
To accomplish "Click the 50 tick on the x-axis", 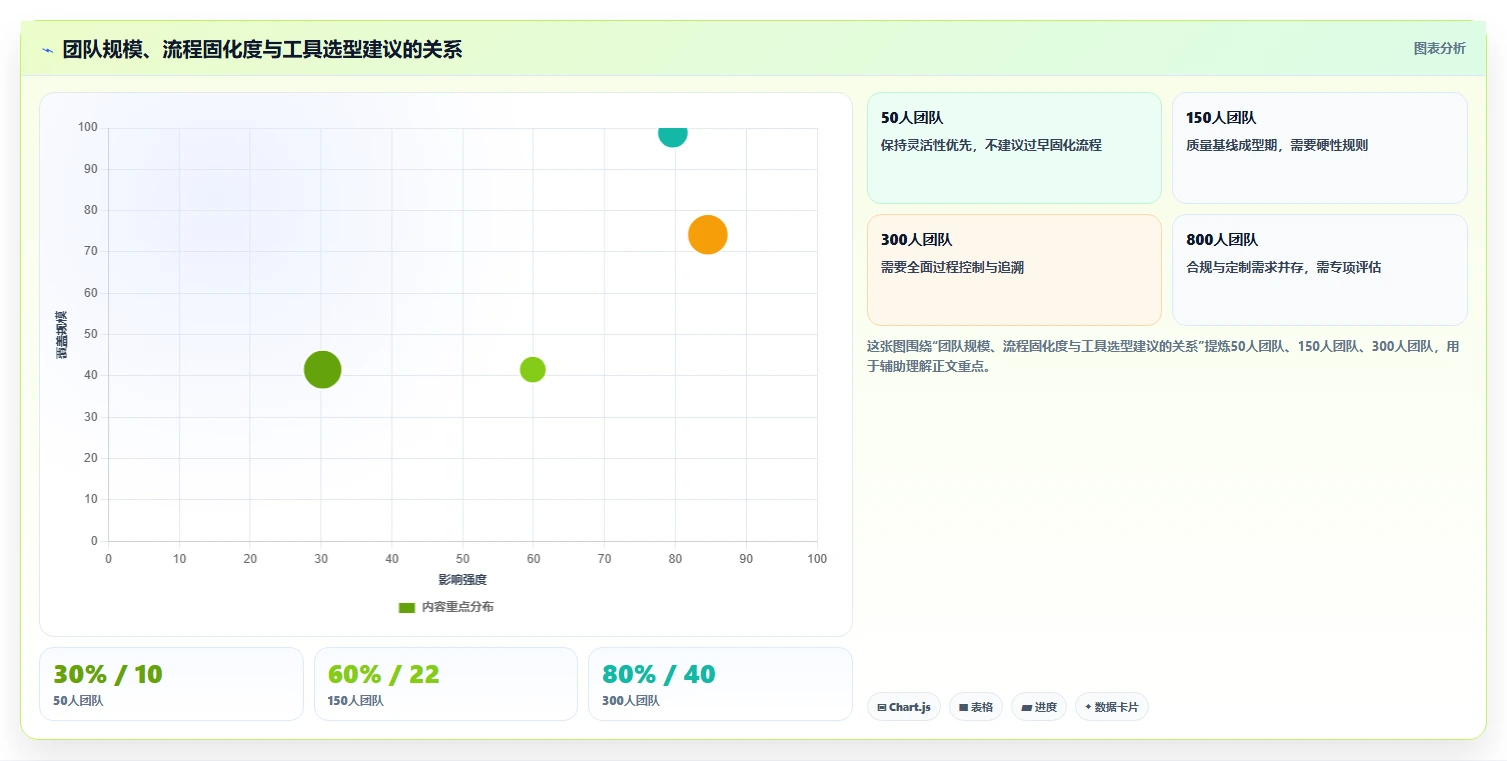I will click(x=462, y=558).
